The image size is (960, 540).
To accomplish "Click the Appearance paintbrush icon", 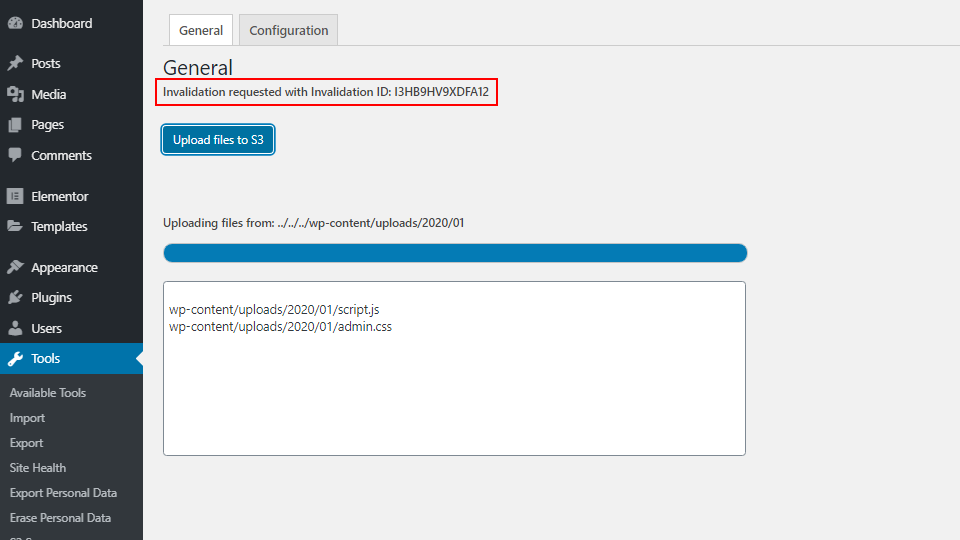I will click(15, 267).
